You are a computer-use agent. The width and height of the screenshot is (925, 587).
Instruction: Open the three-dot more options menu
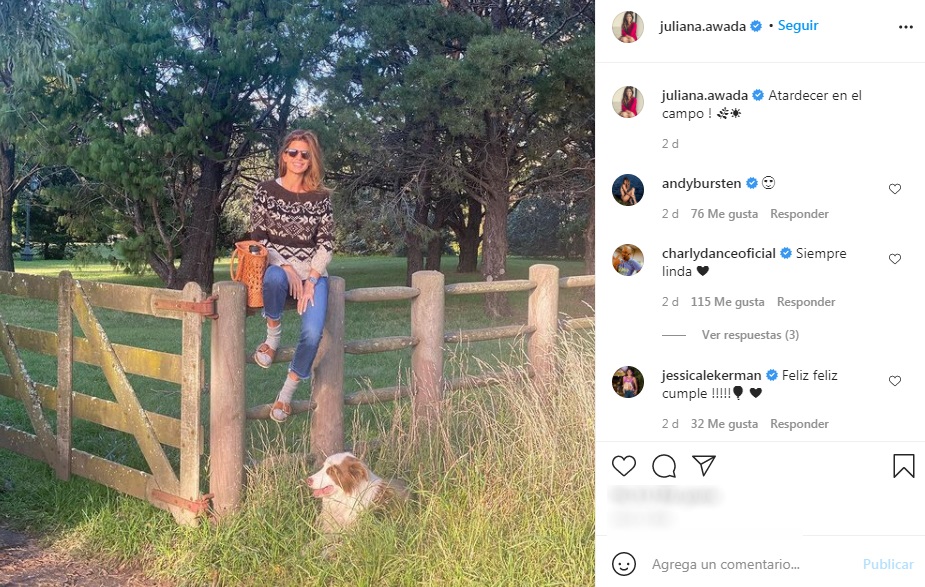[906, 27]
